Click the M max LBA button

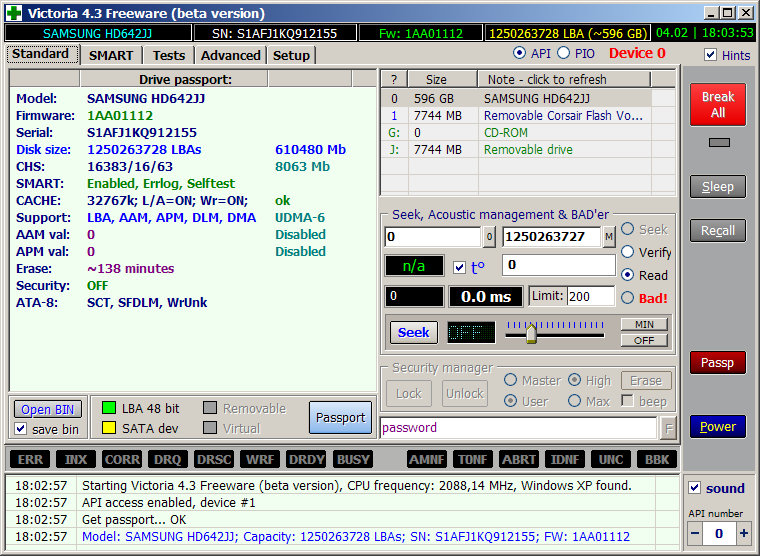pos(609,237)
